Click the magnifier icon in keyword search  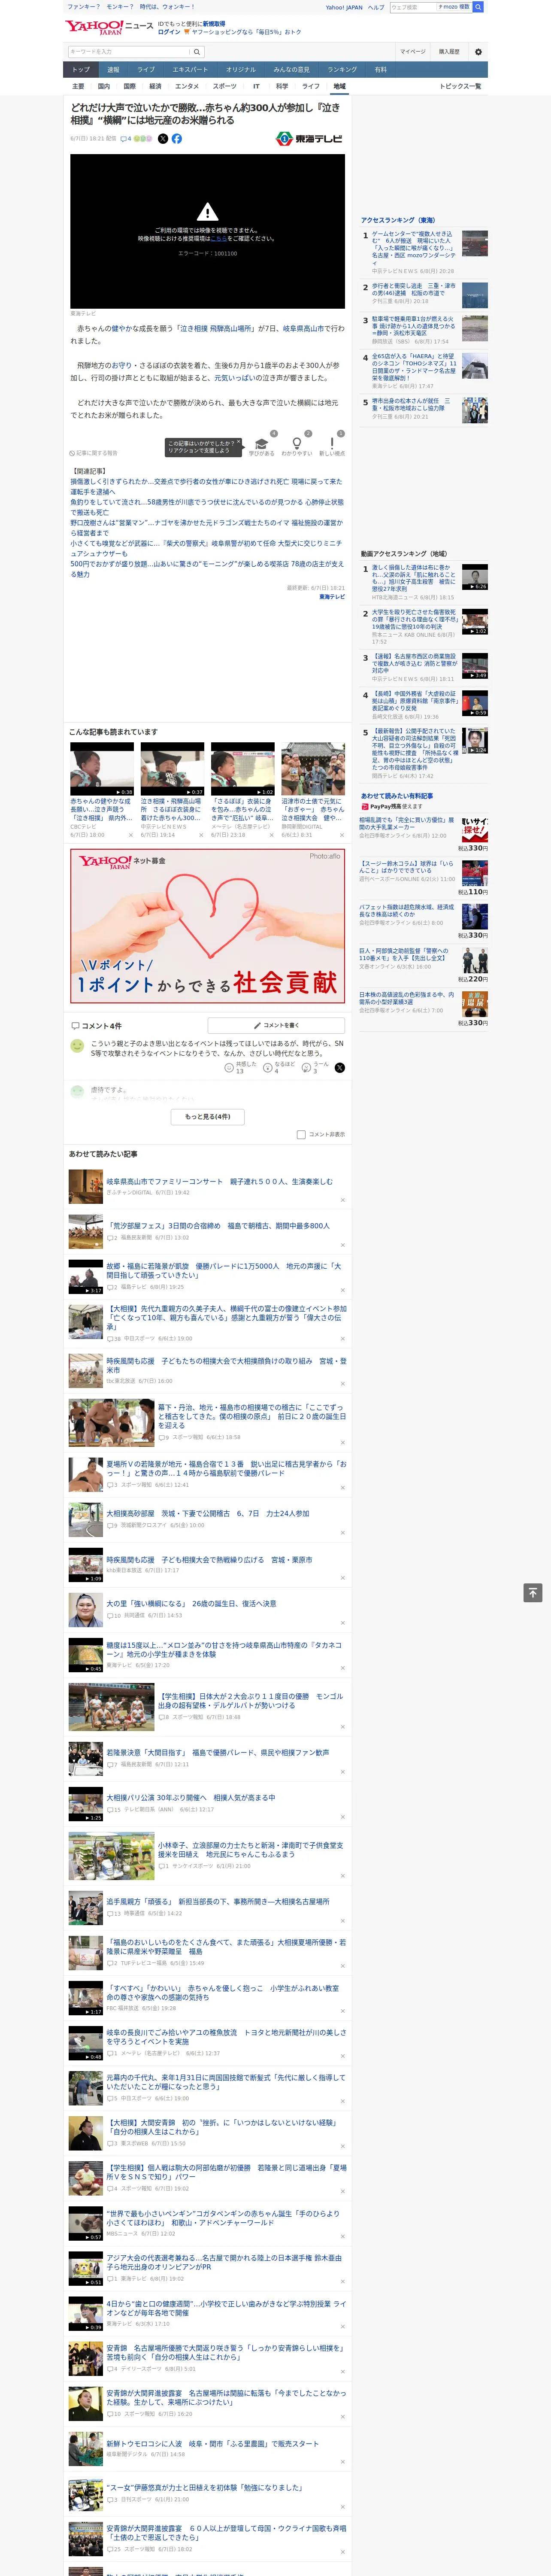point(197,52)
